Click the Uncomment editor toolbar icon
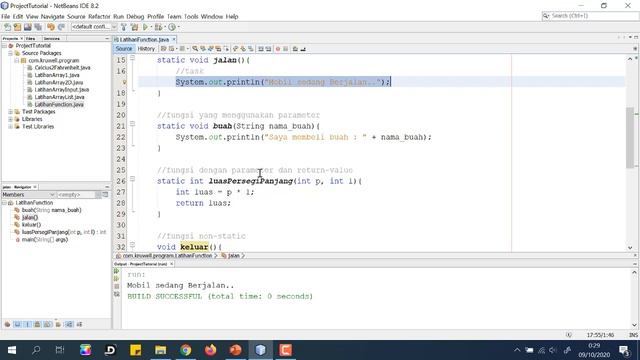 (303, 49)
